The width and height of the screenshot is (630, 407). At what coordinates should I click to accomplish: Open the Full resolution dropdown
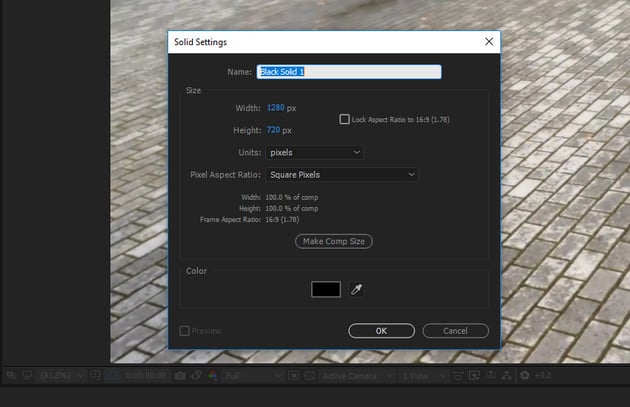pos(252,376)
